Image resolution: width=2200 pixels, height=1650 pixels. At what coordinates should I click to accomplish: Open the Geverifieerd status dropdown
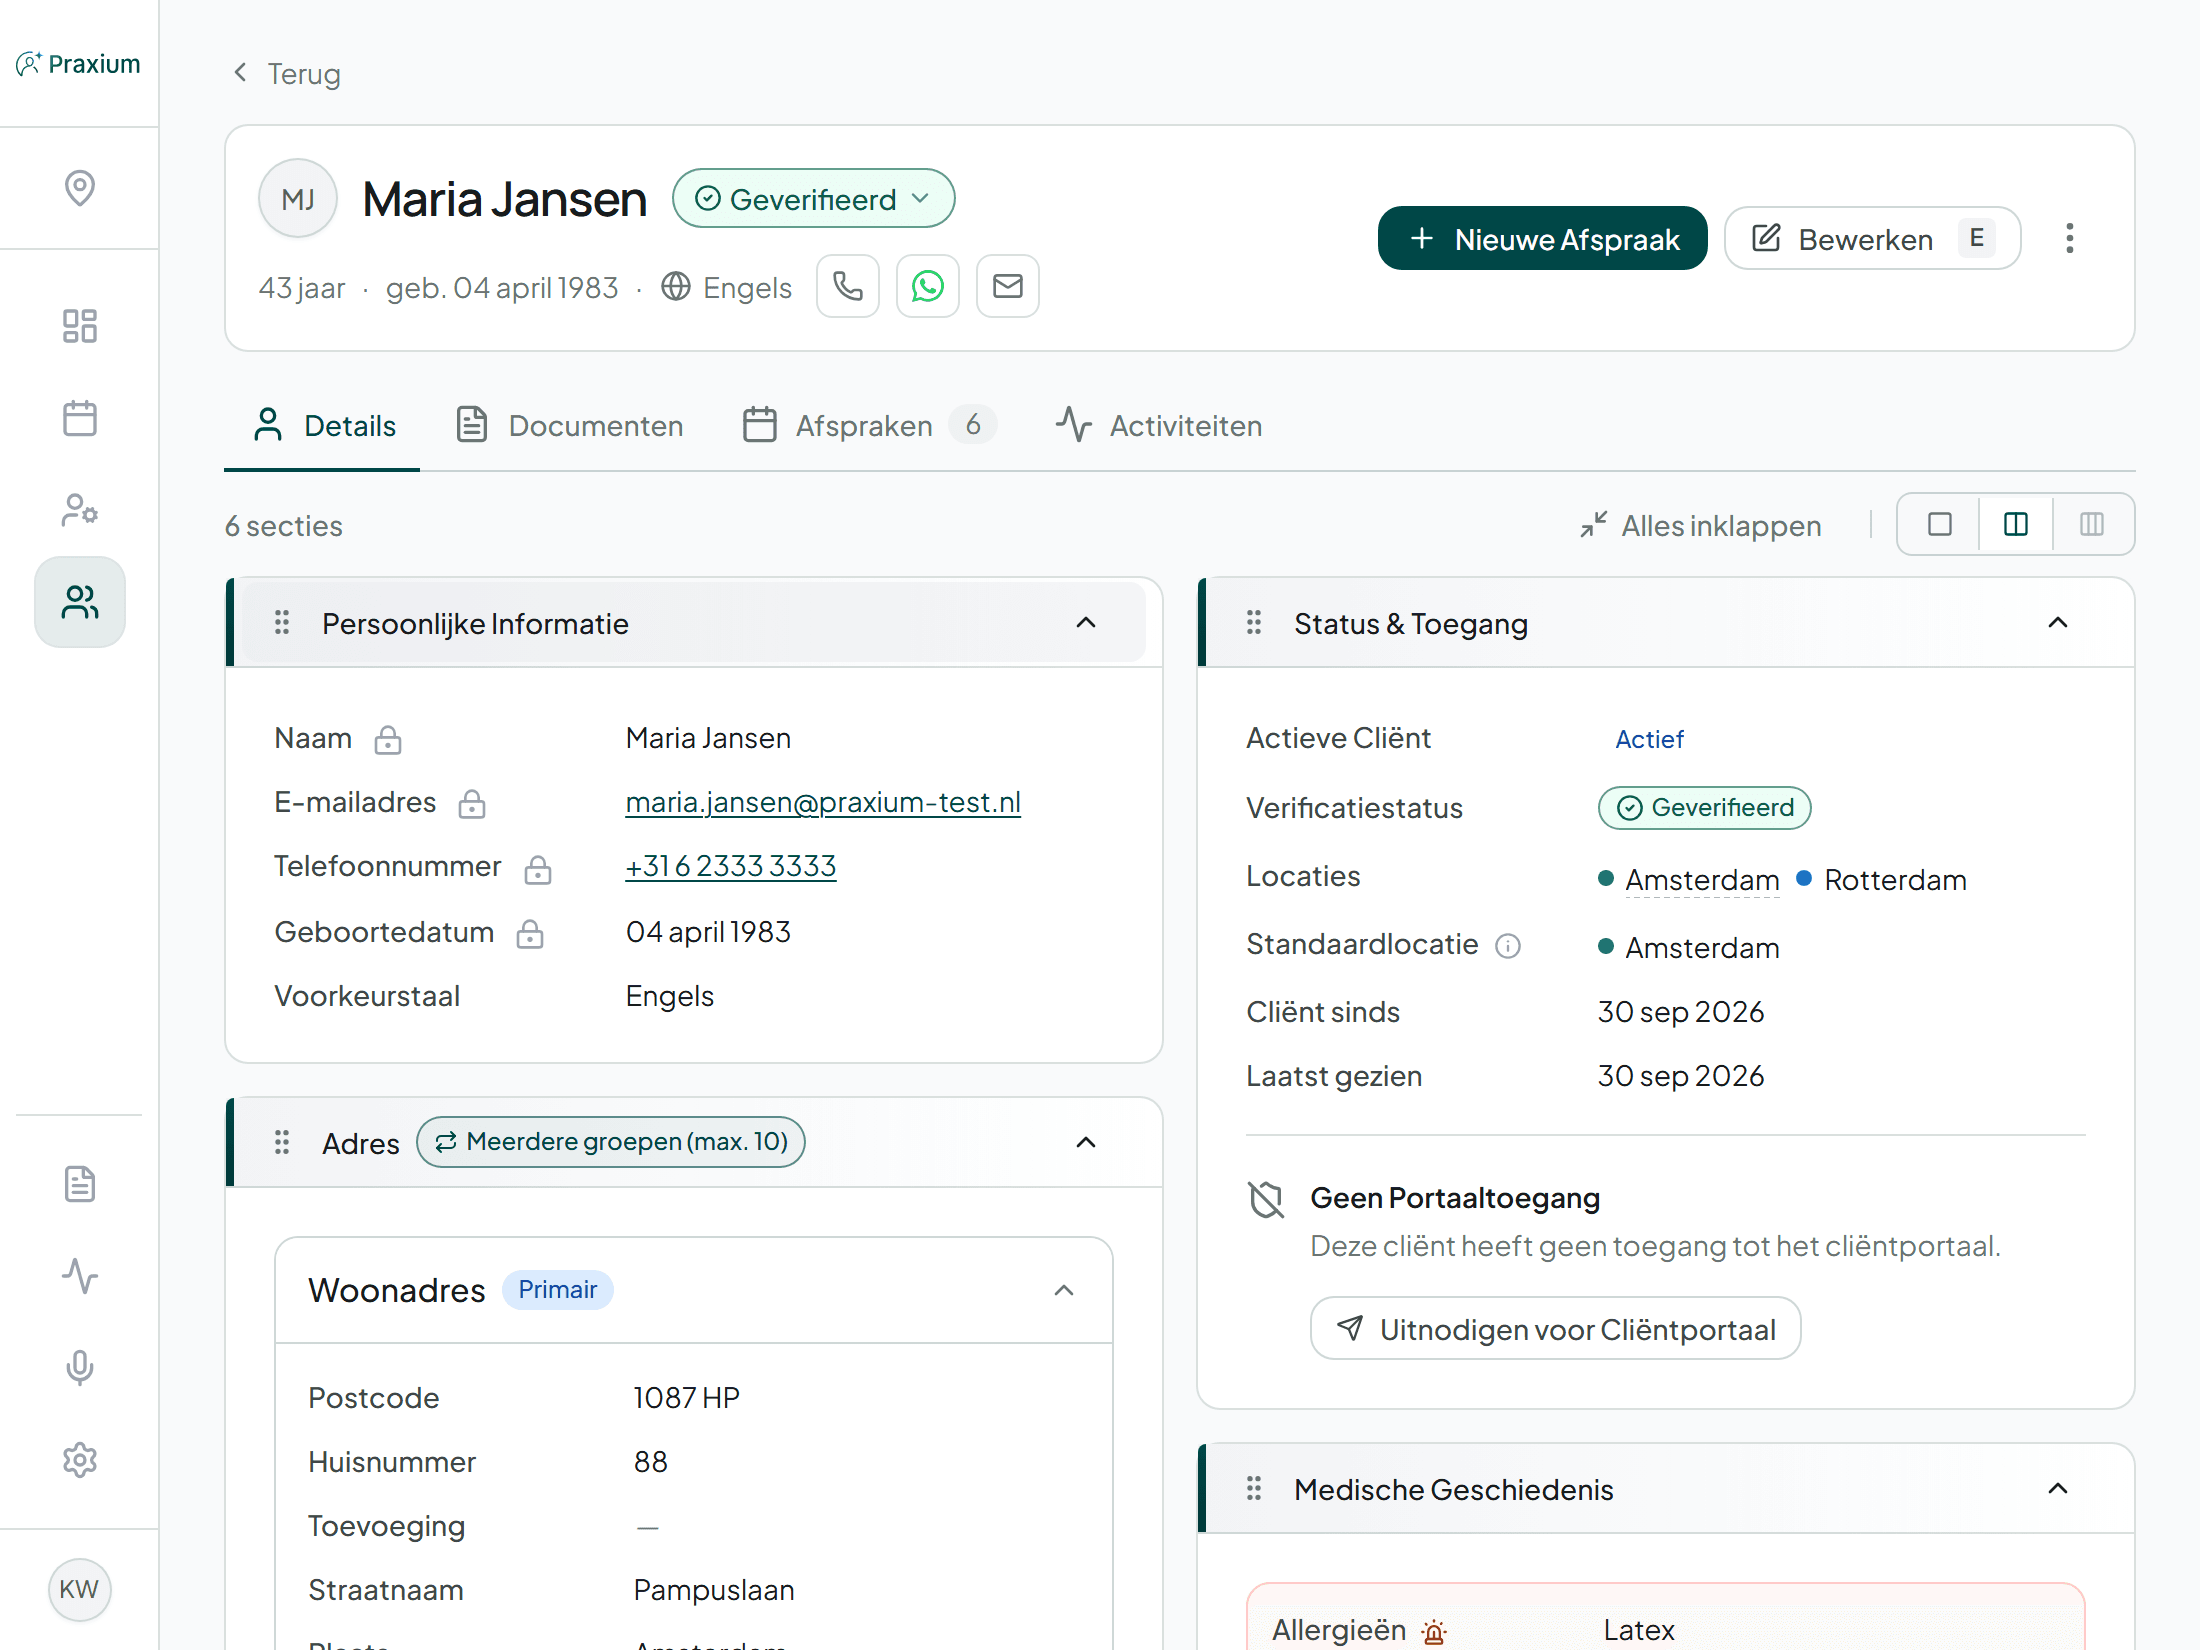(x=813, y=199)
